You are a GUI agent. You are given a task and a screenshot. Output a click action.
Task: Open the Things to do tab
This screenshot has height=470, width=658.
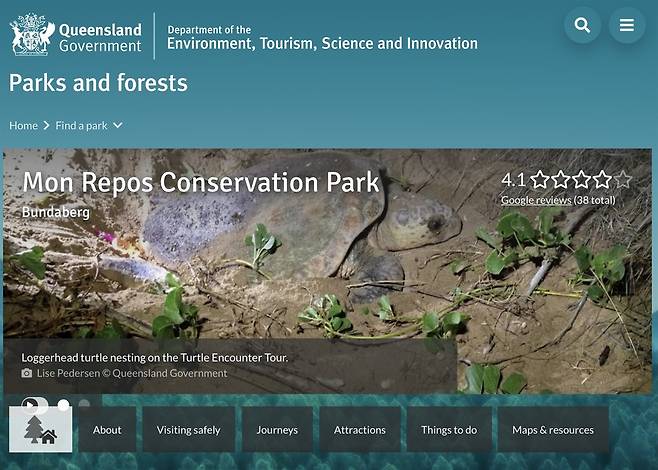coord(449,430)
